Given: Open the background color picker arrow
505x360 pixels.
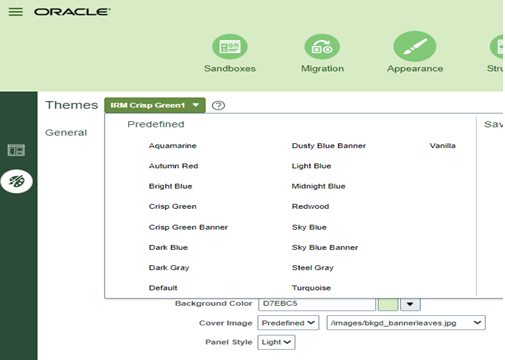Looking at the screenshot, I should [410, 304].
